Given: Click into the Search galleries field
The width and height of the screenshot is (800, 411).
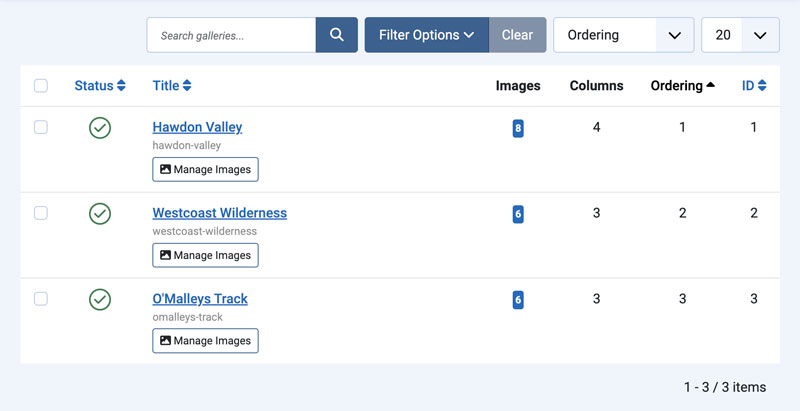Looking at the screenshot, I should click(231, 35).
